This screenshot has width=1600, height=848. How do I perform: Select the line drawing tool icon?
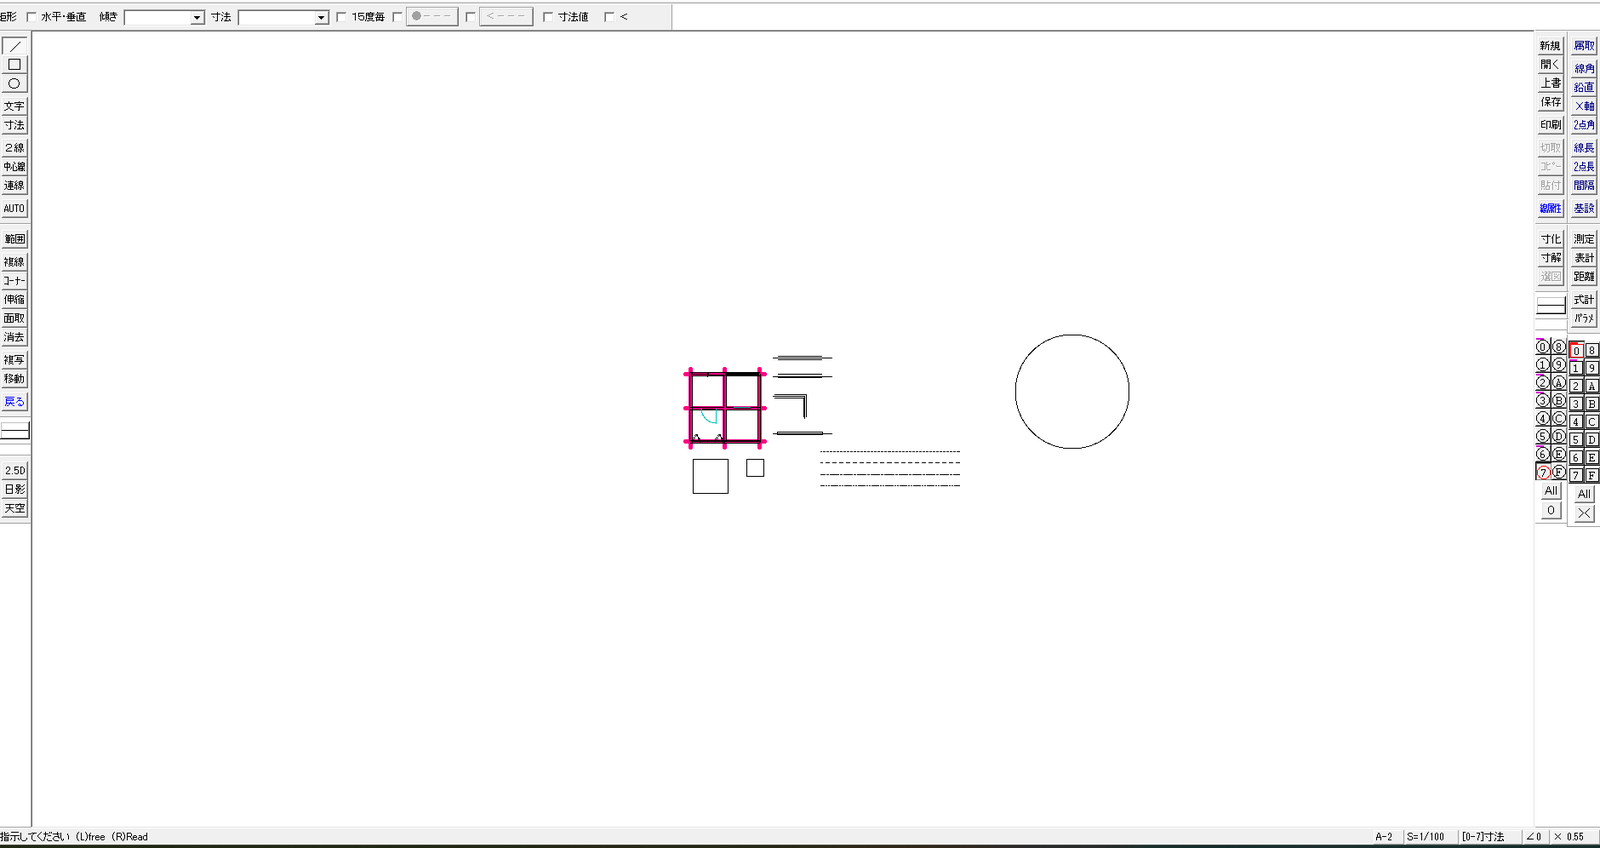click(x=14, y=46)
